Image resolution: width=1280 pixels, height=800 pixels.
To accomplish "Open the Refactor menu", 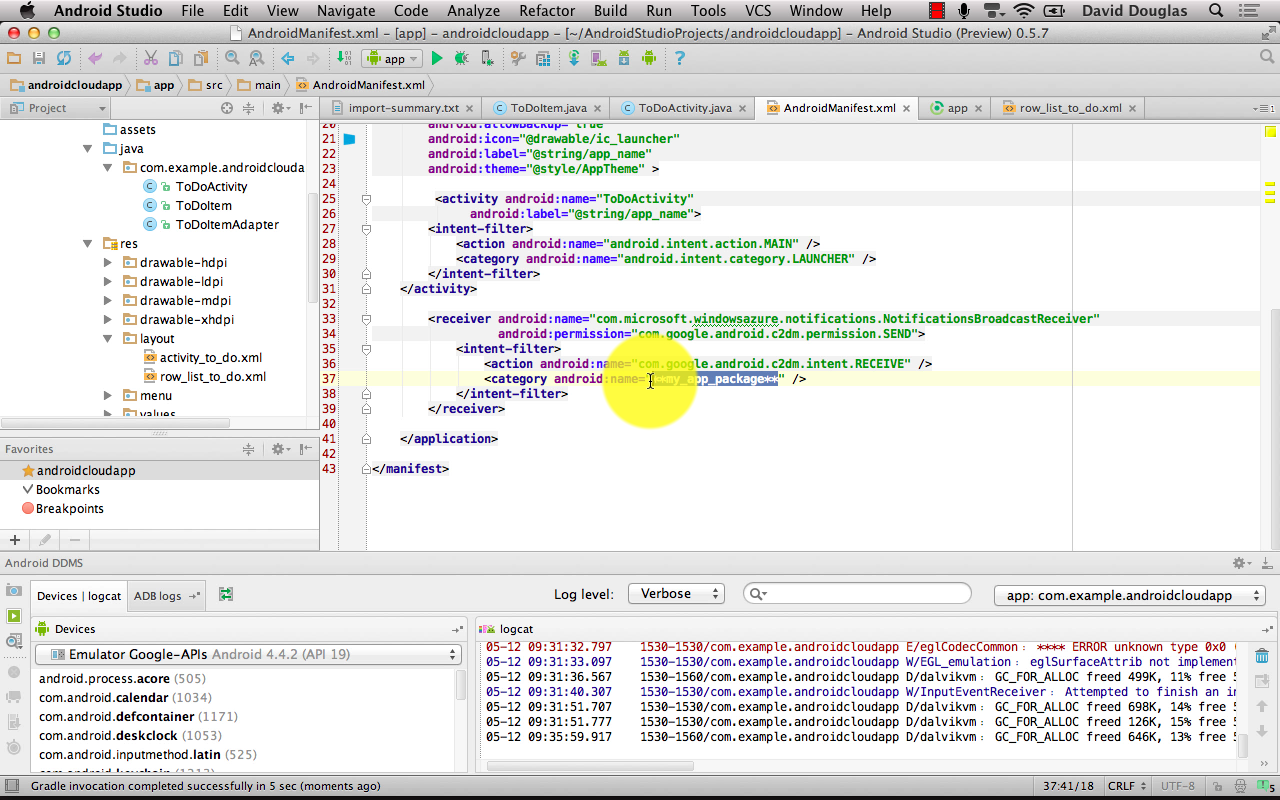I will tap(547, 11).
